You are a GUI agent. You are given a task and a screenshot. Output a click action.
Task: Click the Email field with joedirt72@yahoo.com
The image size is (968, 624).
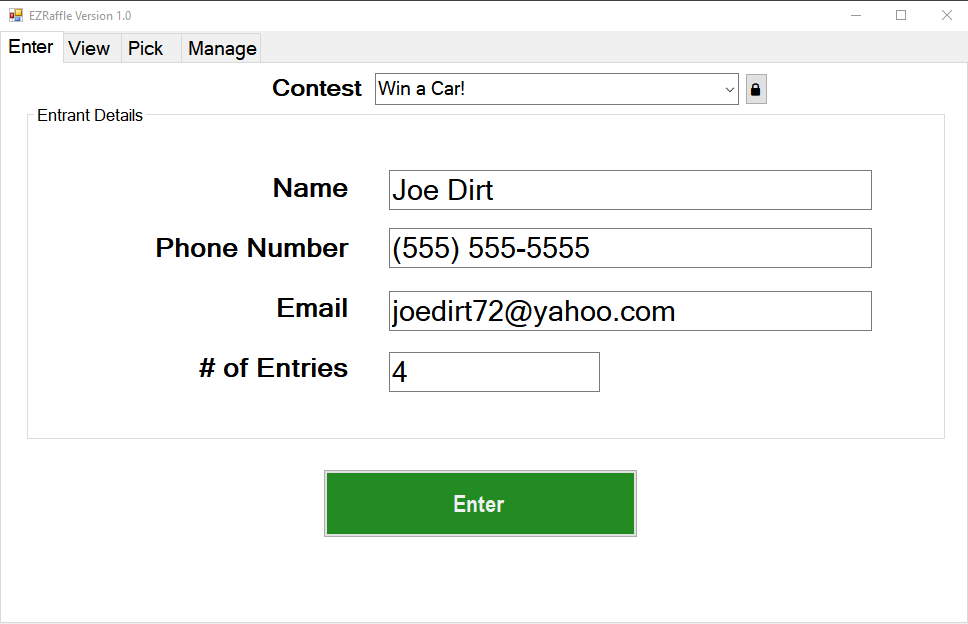pos(630,311)
